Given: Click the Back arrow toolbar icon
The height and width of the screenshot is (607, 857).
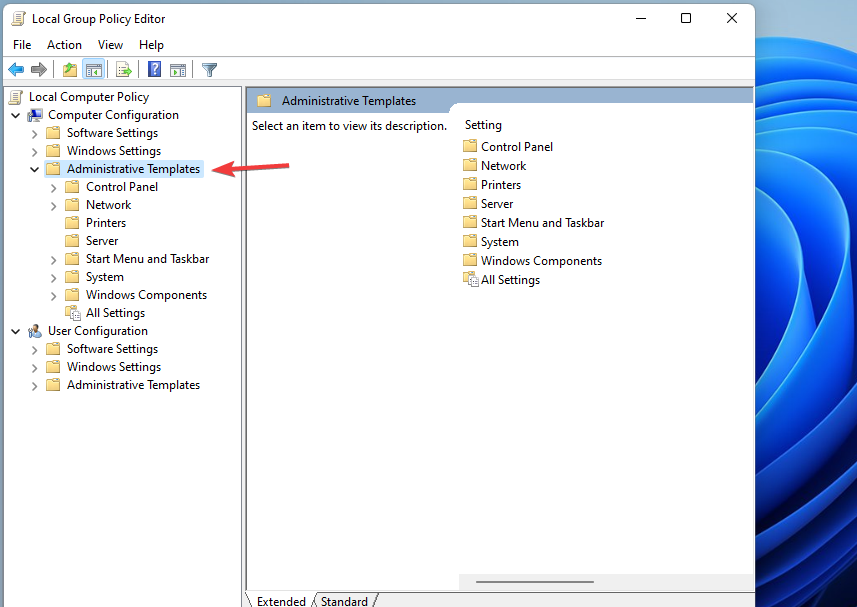Looking at the screenshot, I should coord(16,69).
